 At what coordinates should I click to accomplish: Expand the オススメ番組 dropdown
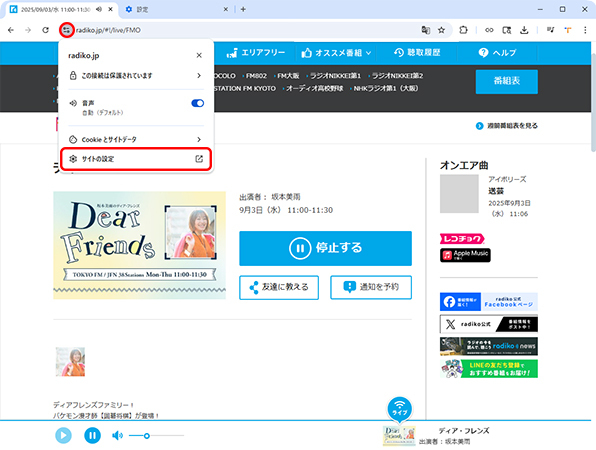click(x=336, y=53)
